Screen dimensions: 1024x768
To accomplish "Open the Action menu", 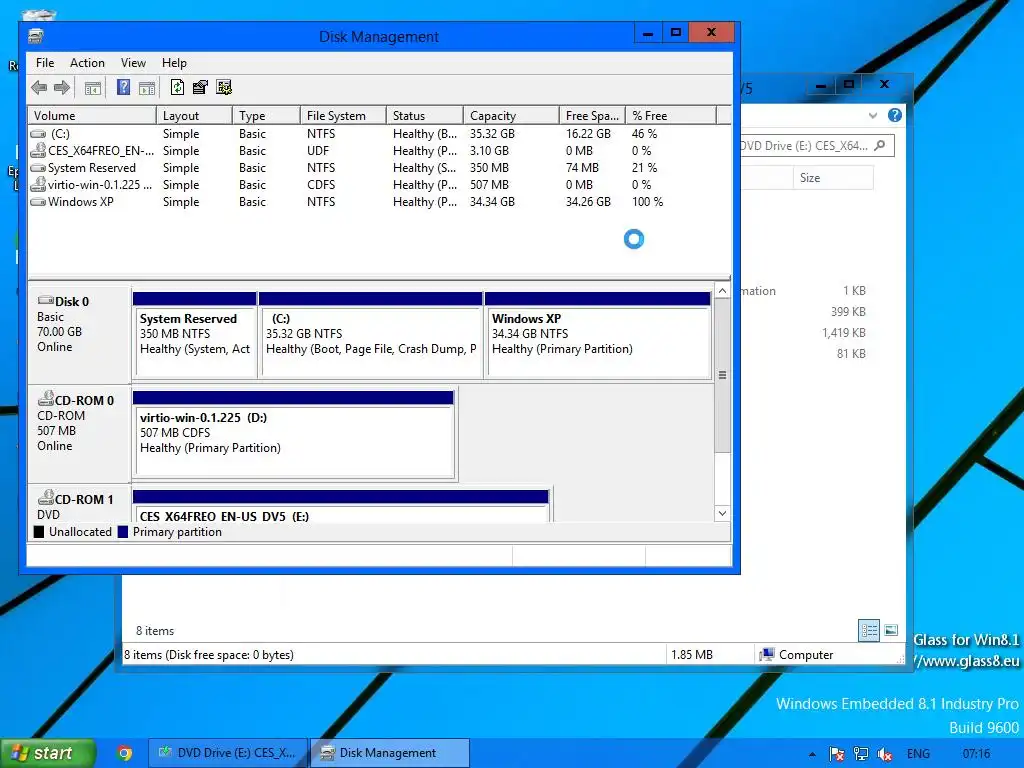I will 88,63.
